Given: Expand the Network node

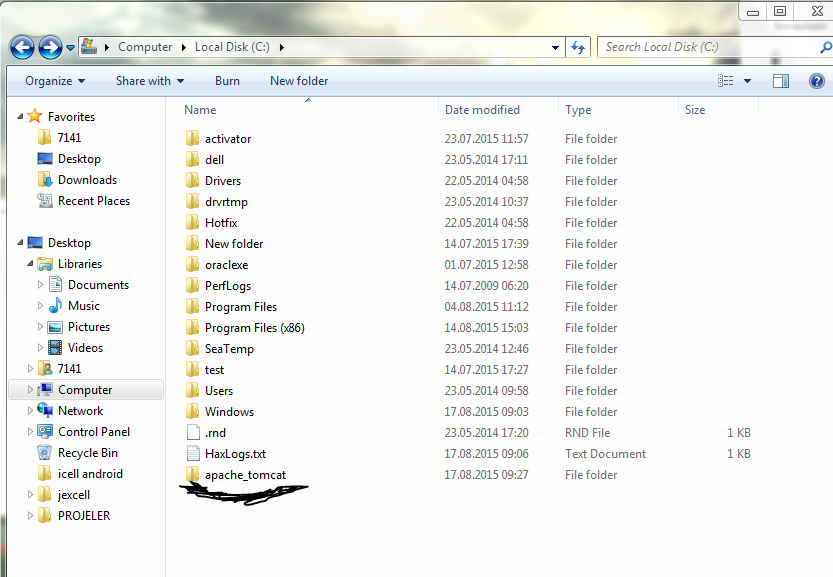Looking at the screenshot, I should click(30, 411).
